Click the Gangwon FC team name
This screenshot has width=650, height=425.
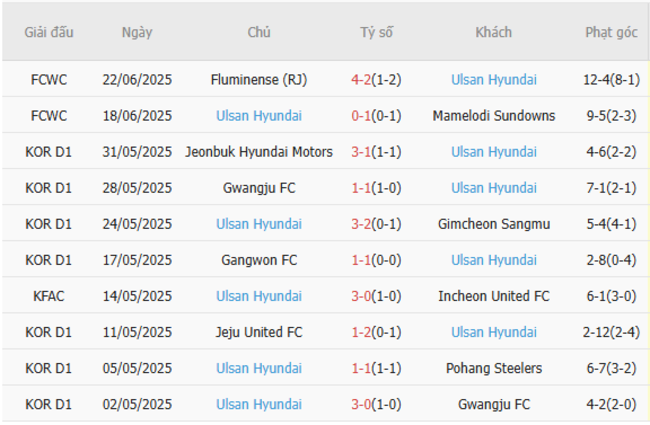(x=259, y=260)
